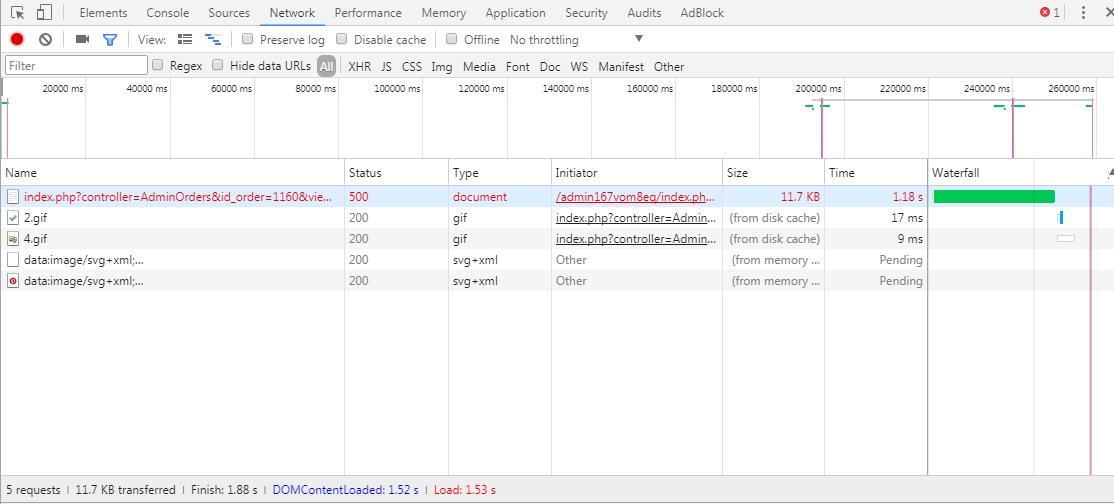
Task: Toggle the device toolbar icon
Action: (44, 13)
